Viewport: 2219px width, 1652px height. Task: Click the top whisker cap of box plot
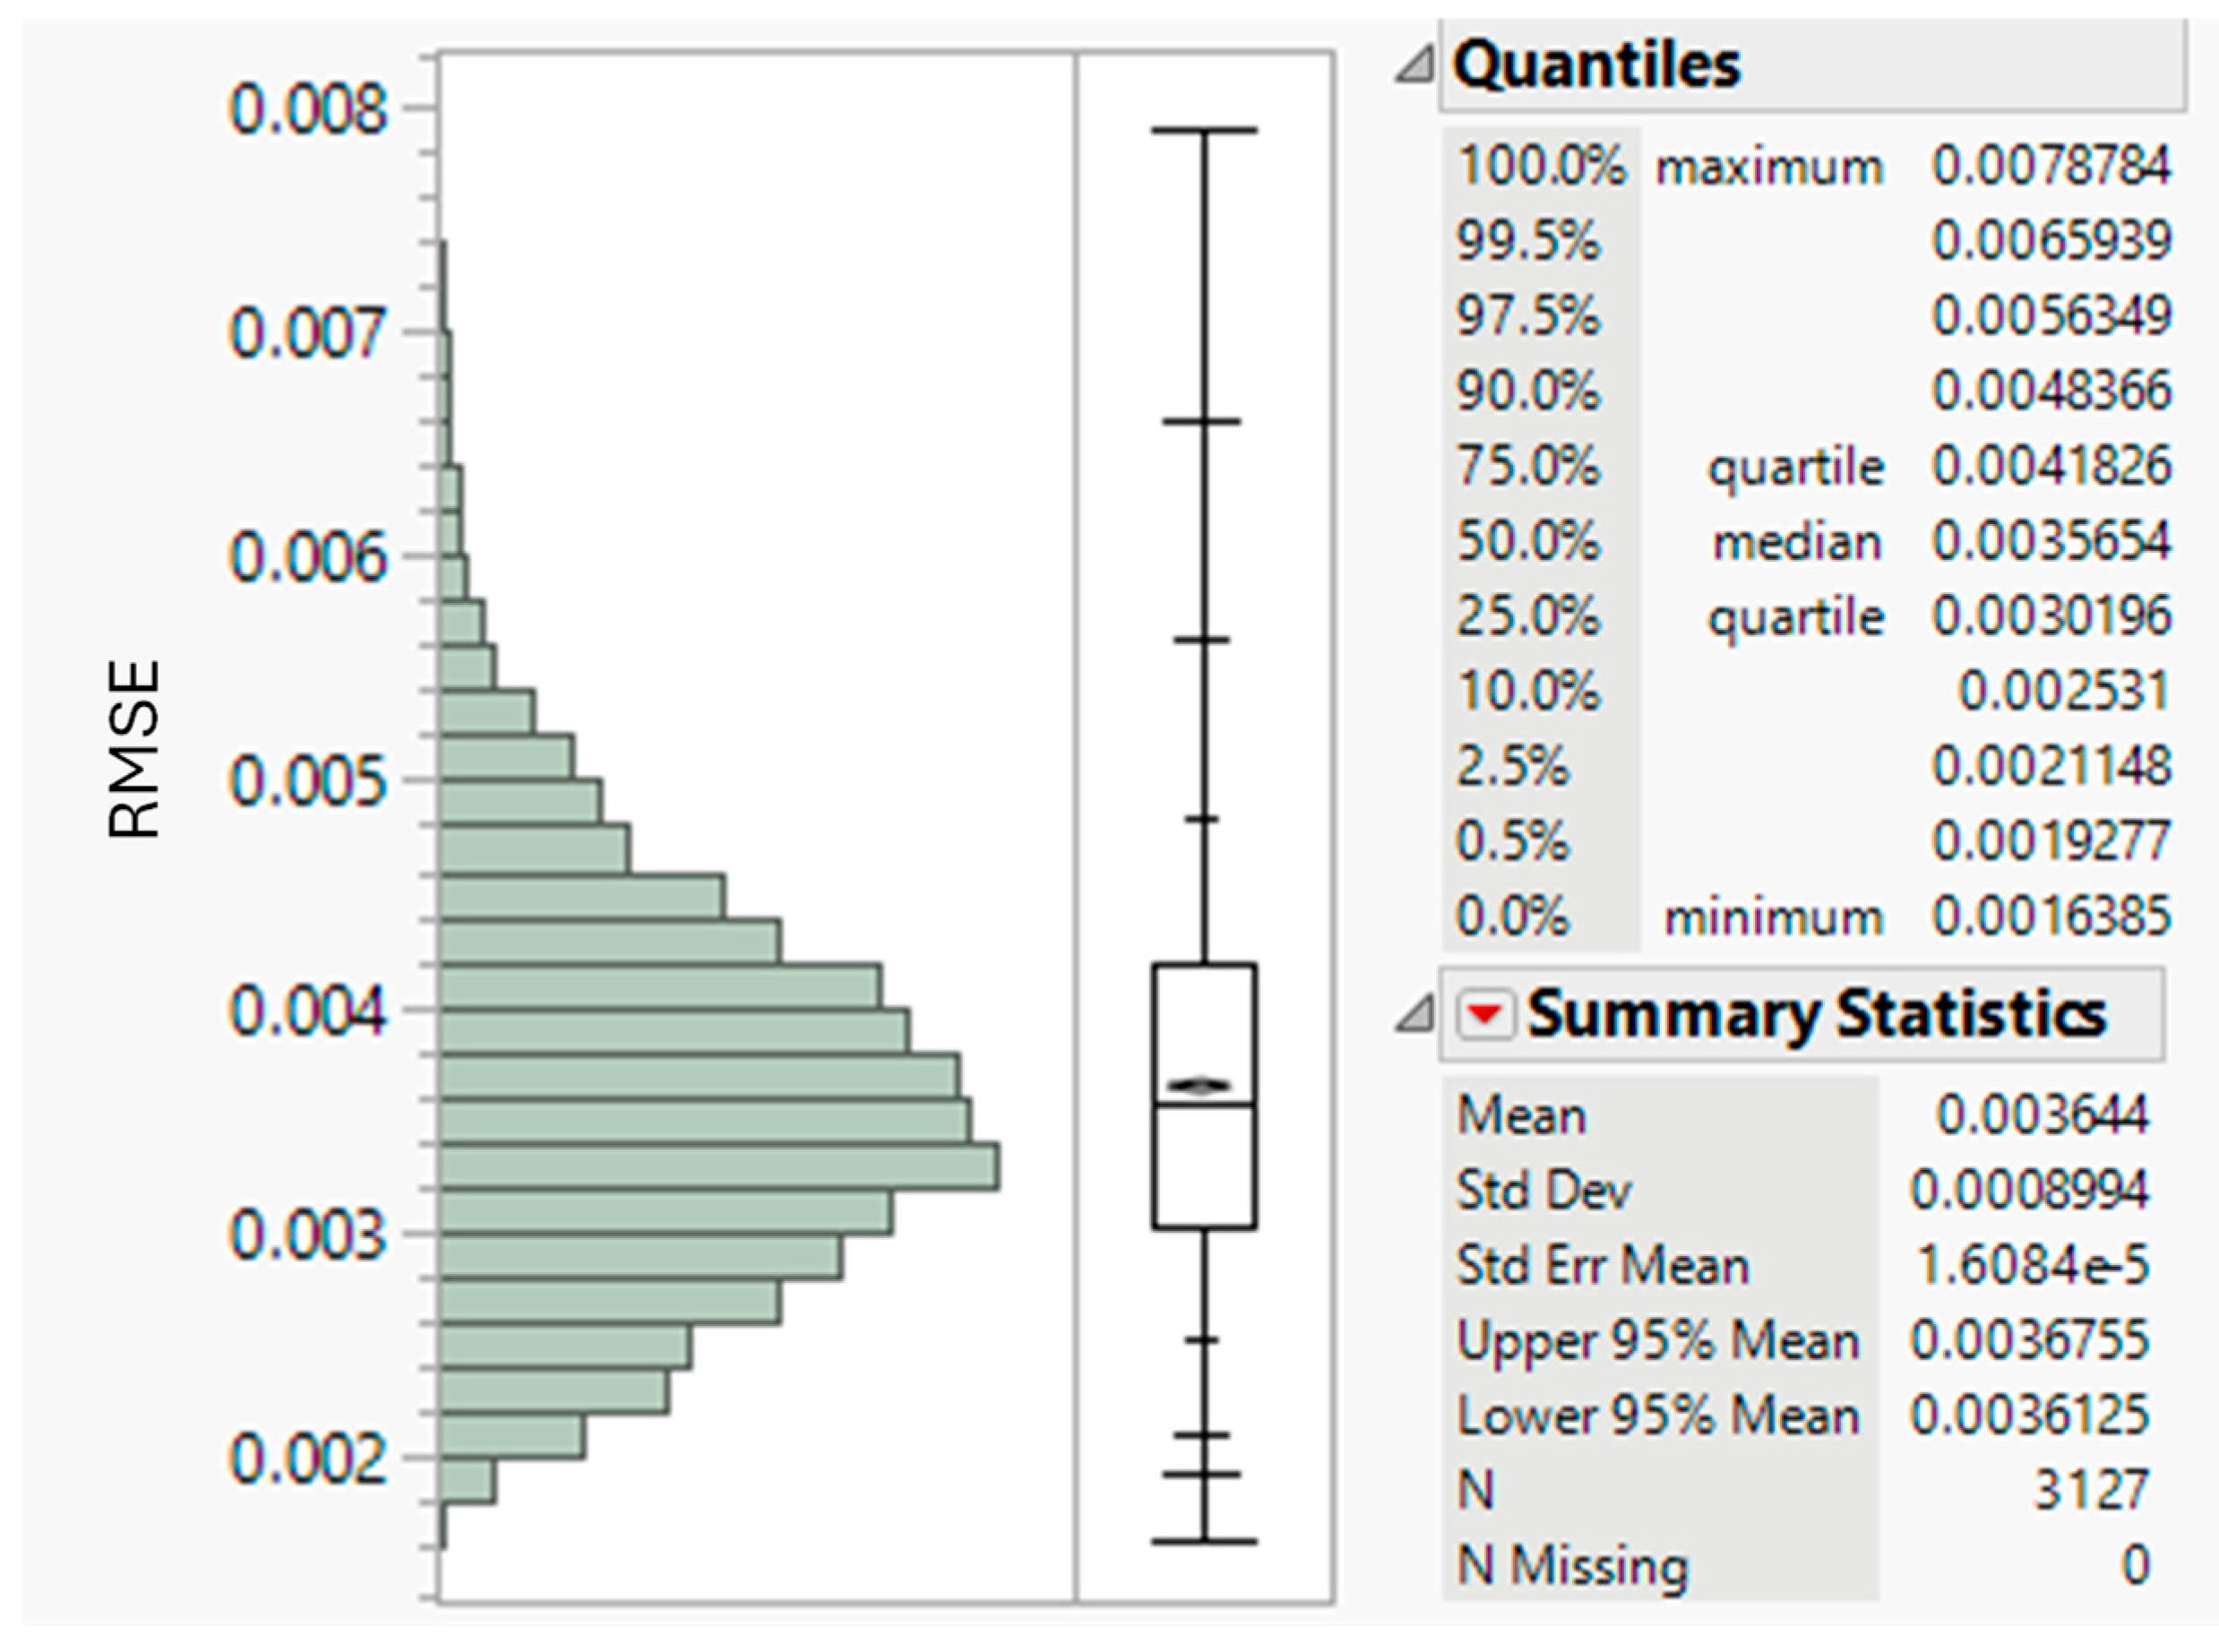pos(1204,131)
